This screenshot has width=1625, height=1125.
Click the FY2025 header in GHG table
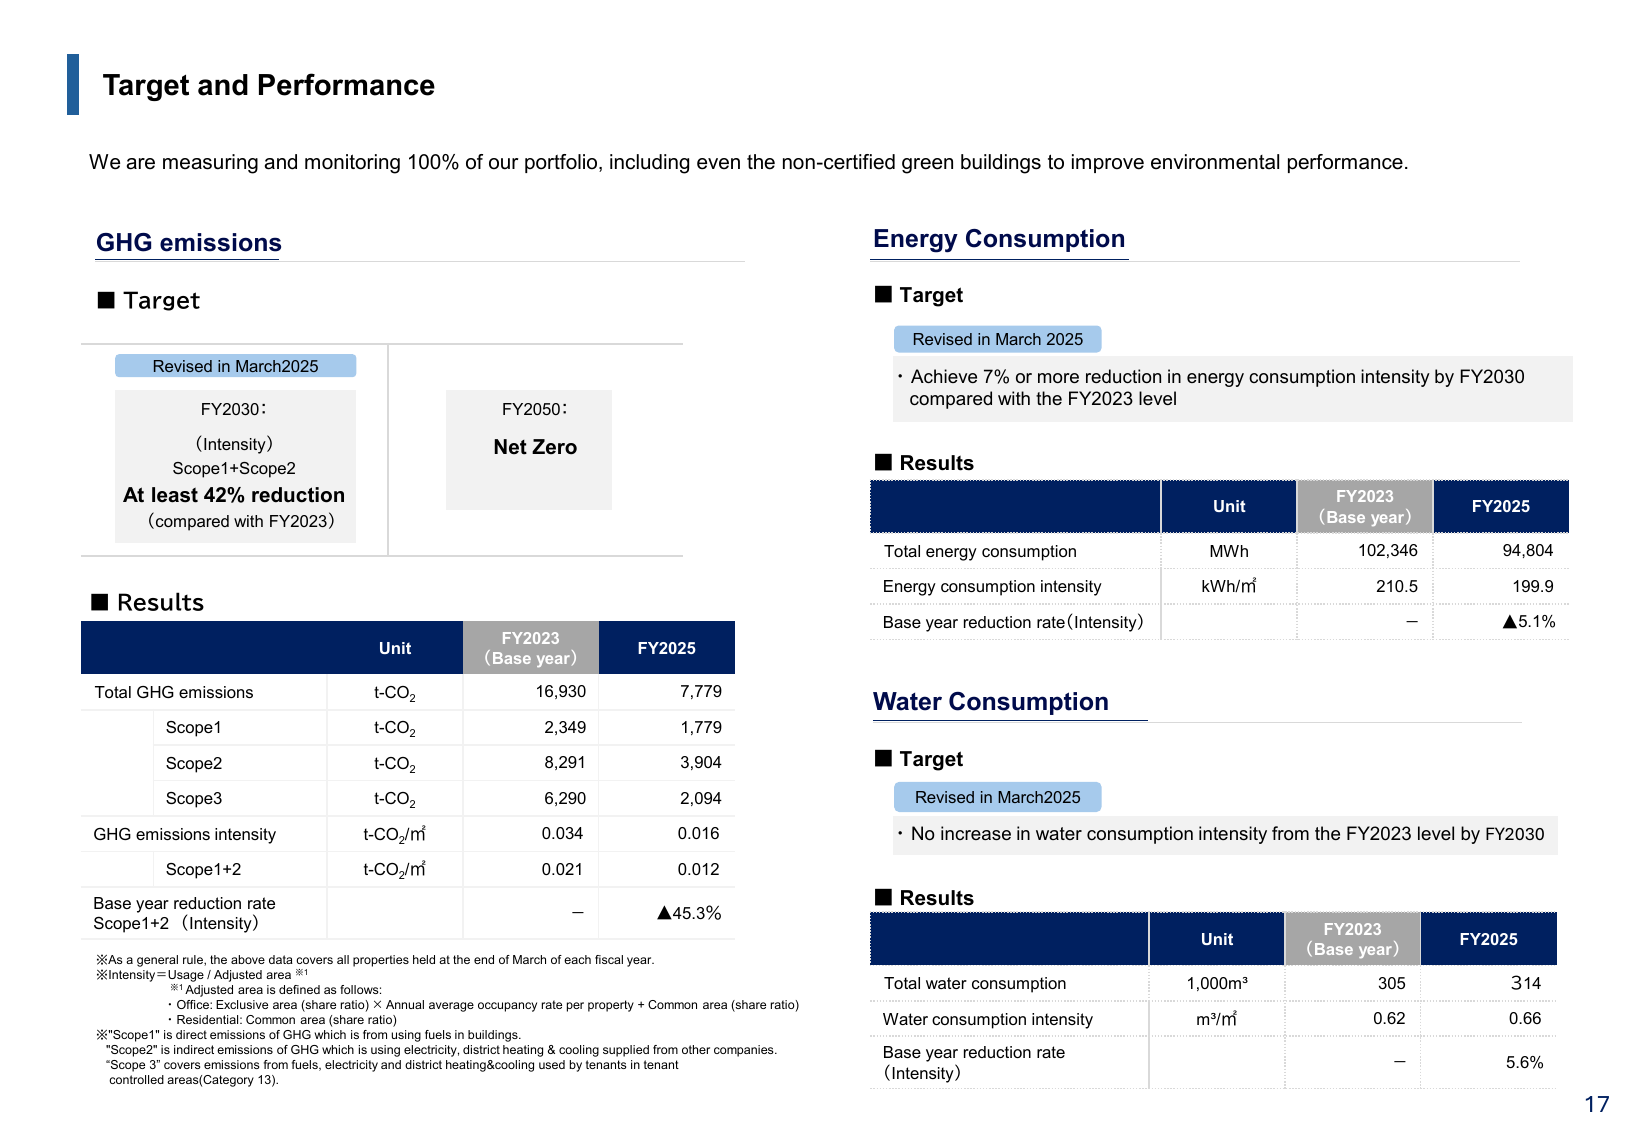[x=667, y=648]
